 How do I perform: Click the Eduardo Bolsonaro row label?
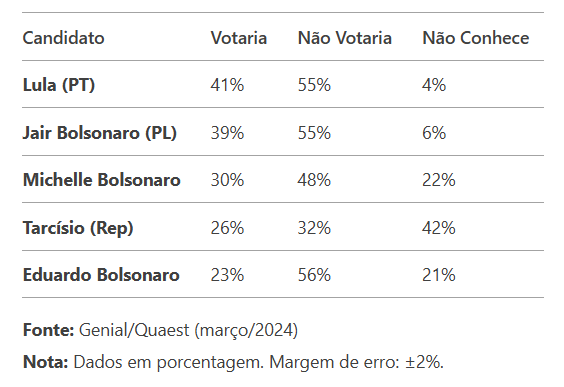click(x=101, y=275)
